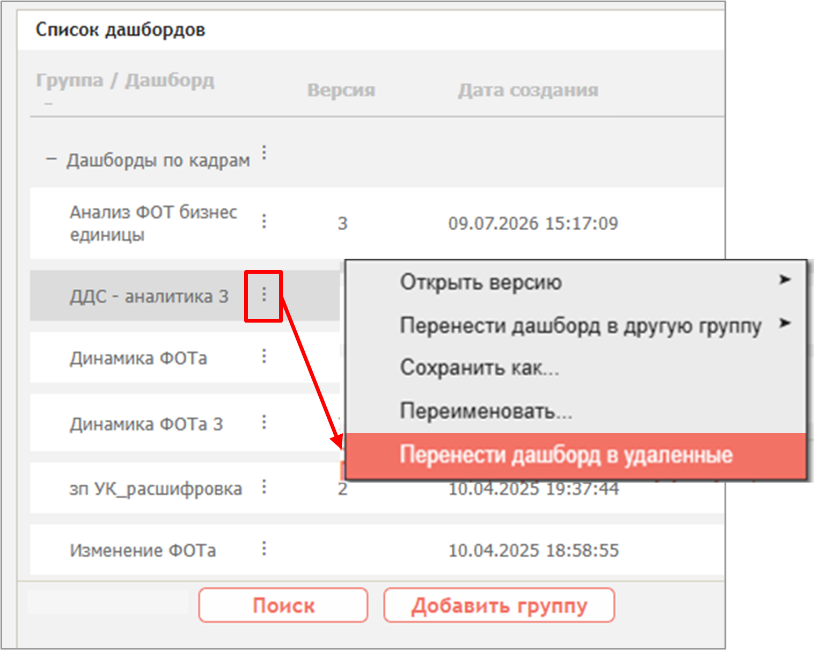Click the Добавить группу button
Screen dimensions: 814x650
click(499, 605)
